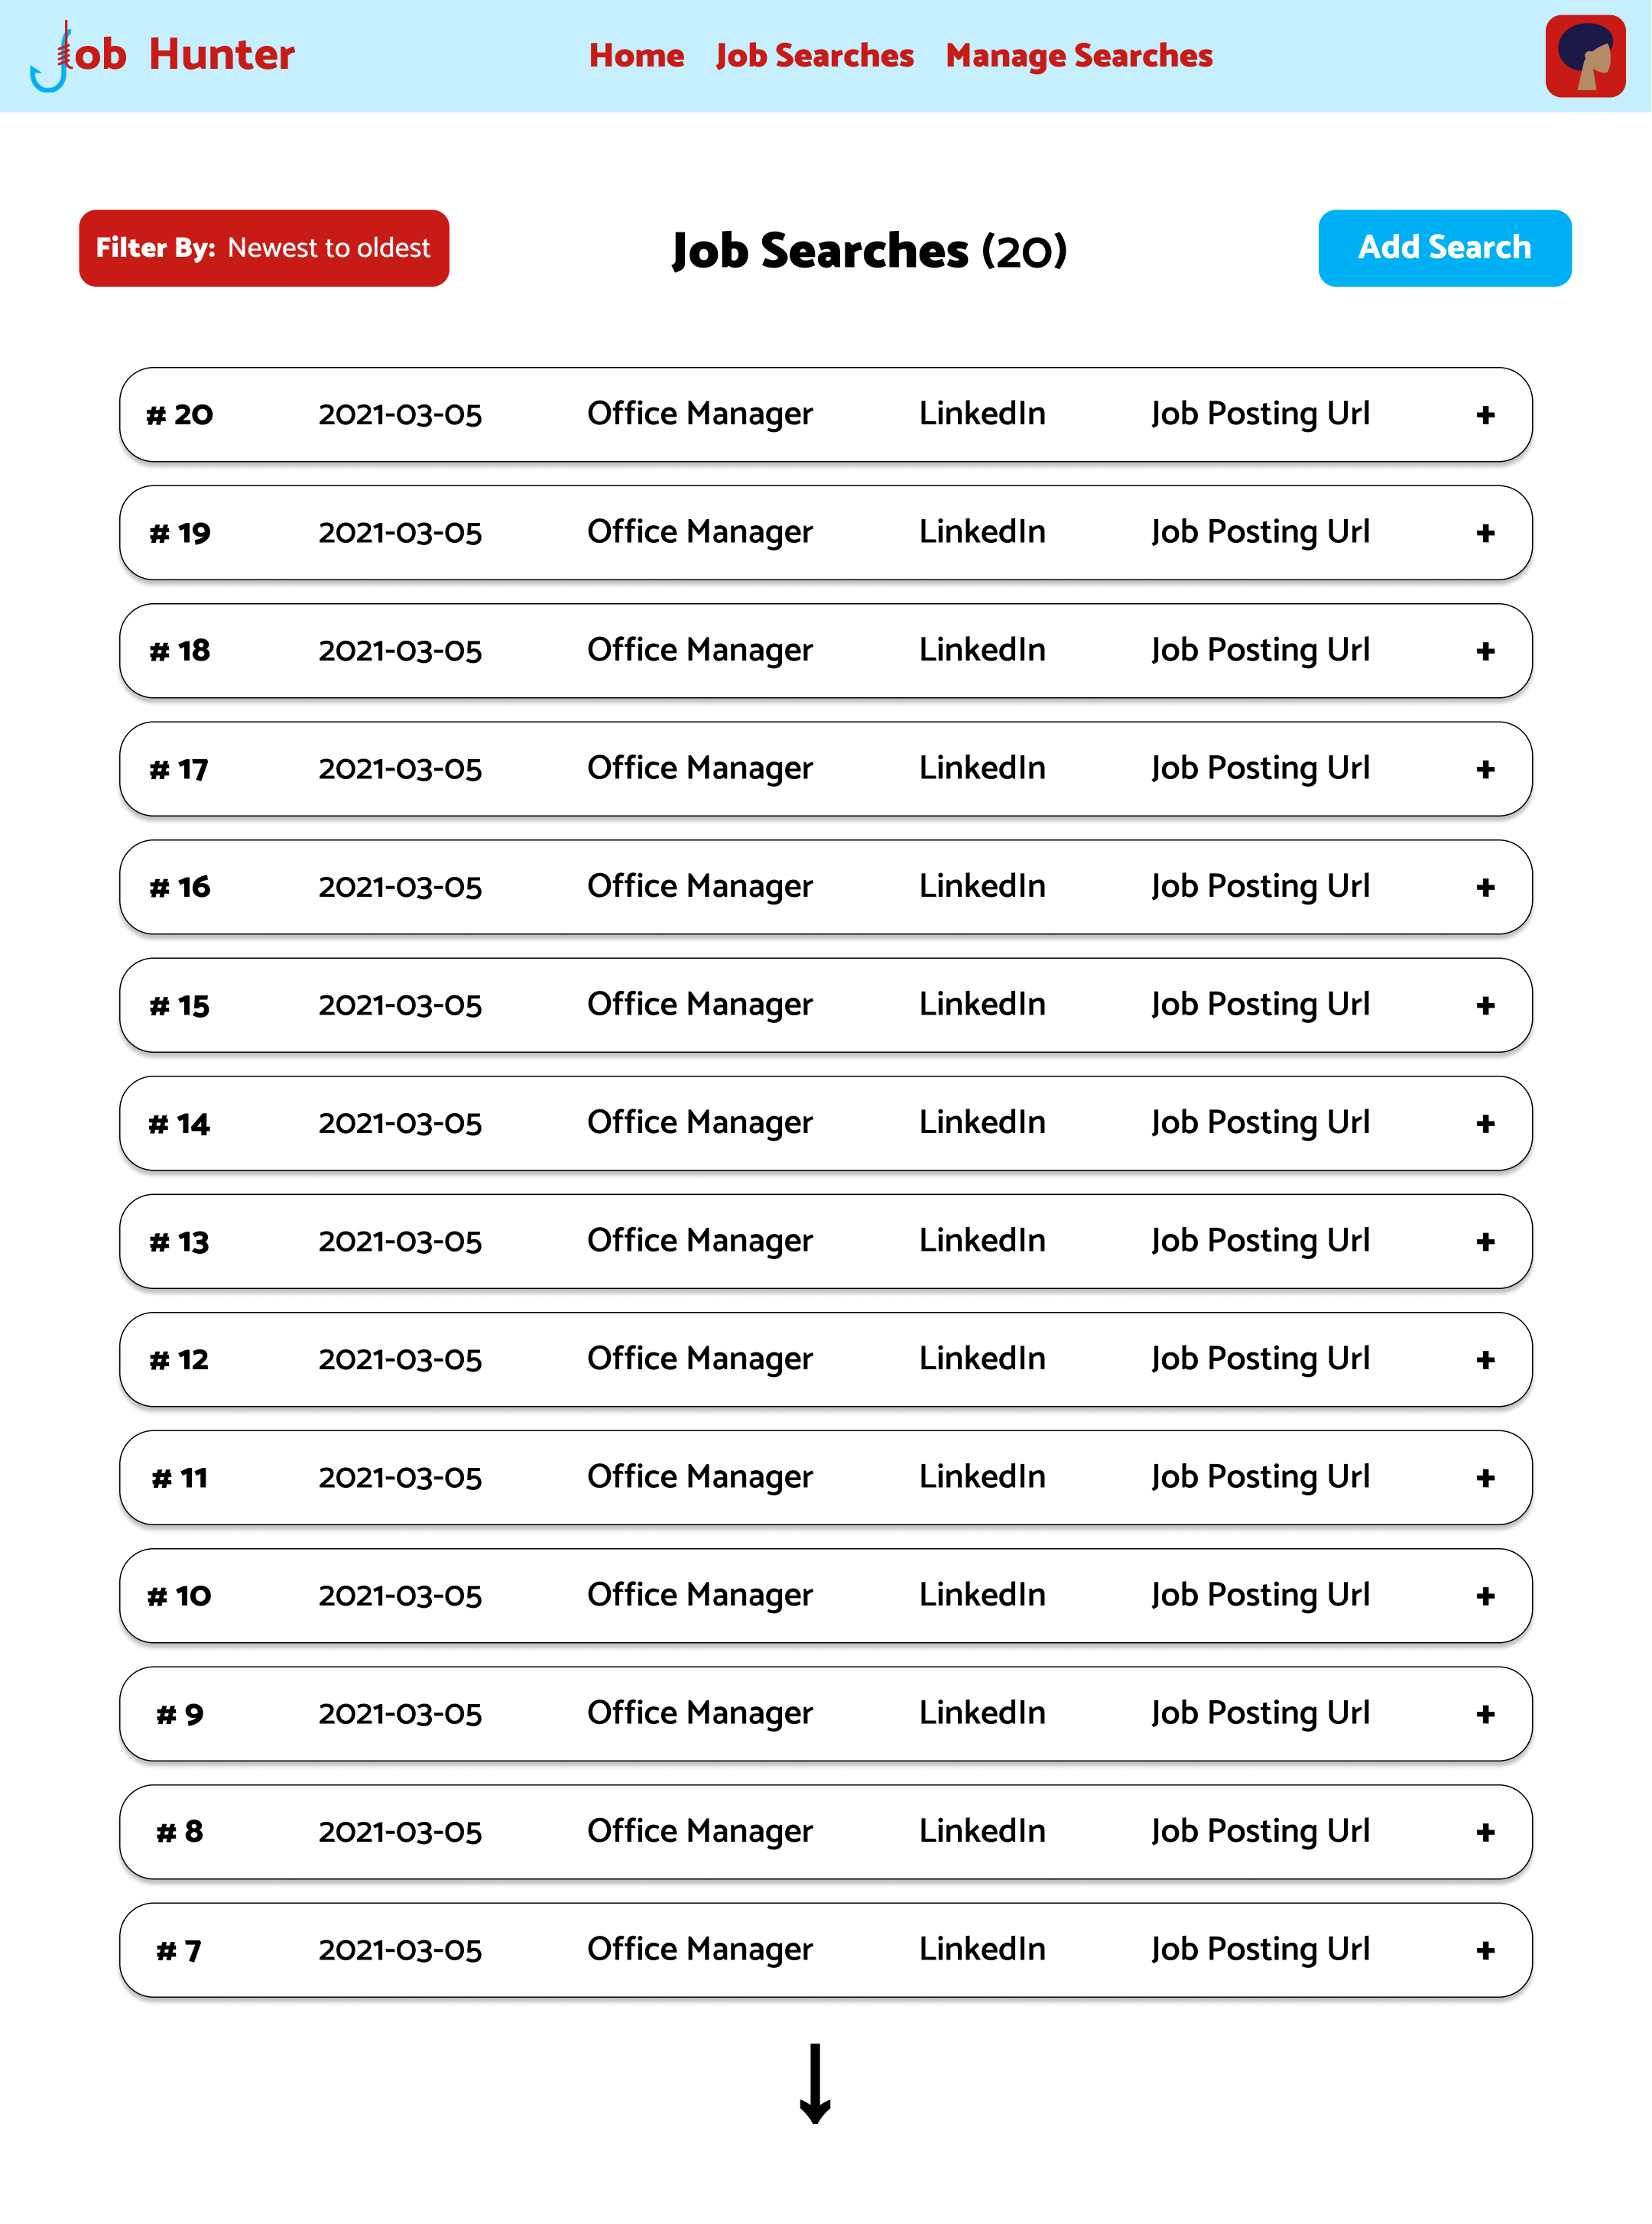
Task: Click the Add Search button
Action: click(1444, 248)
